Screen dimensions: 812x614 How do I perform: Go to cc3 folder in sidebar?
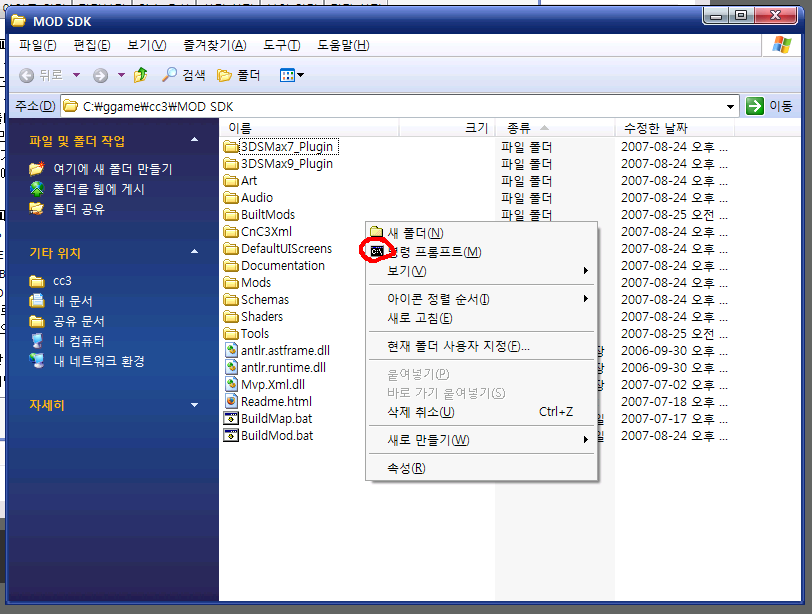(x=62, y=281)
